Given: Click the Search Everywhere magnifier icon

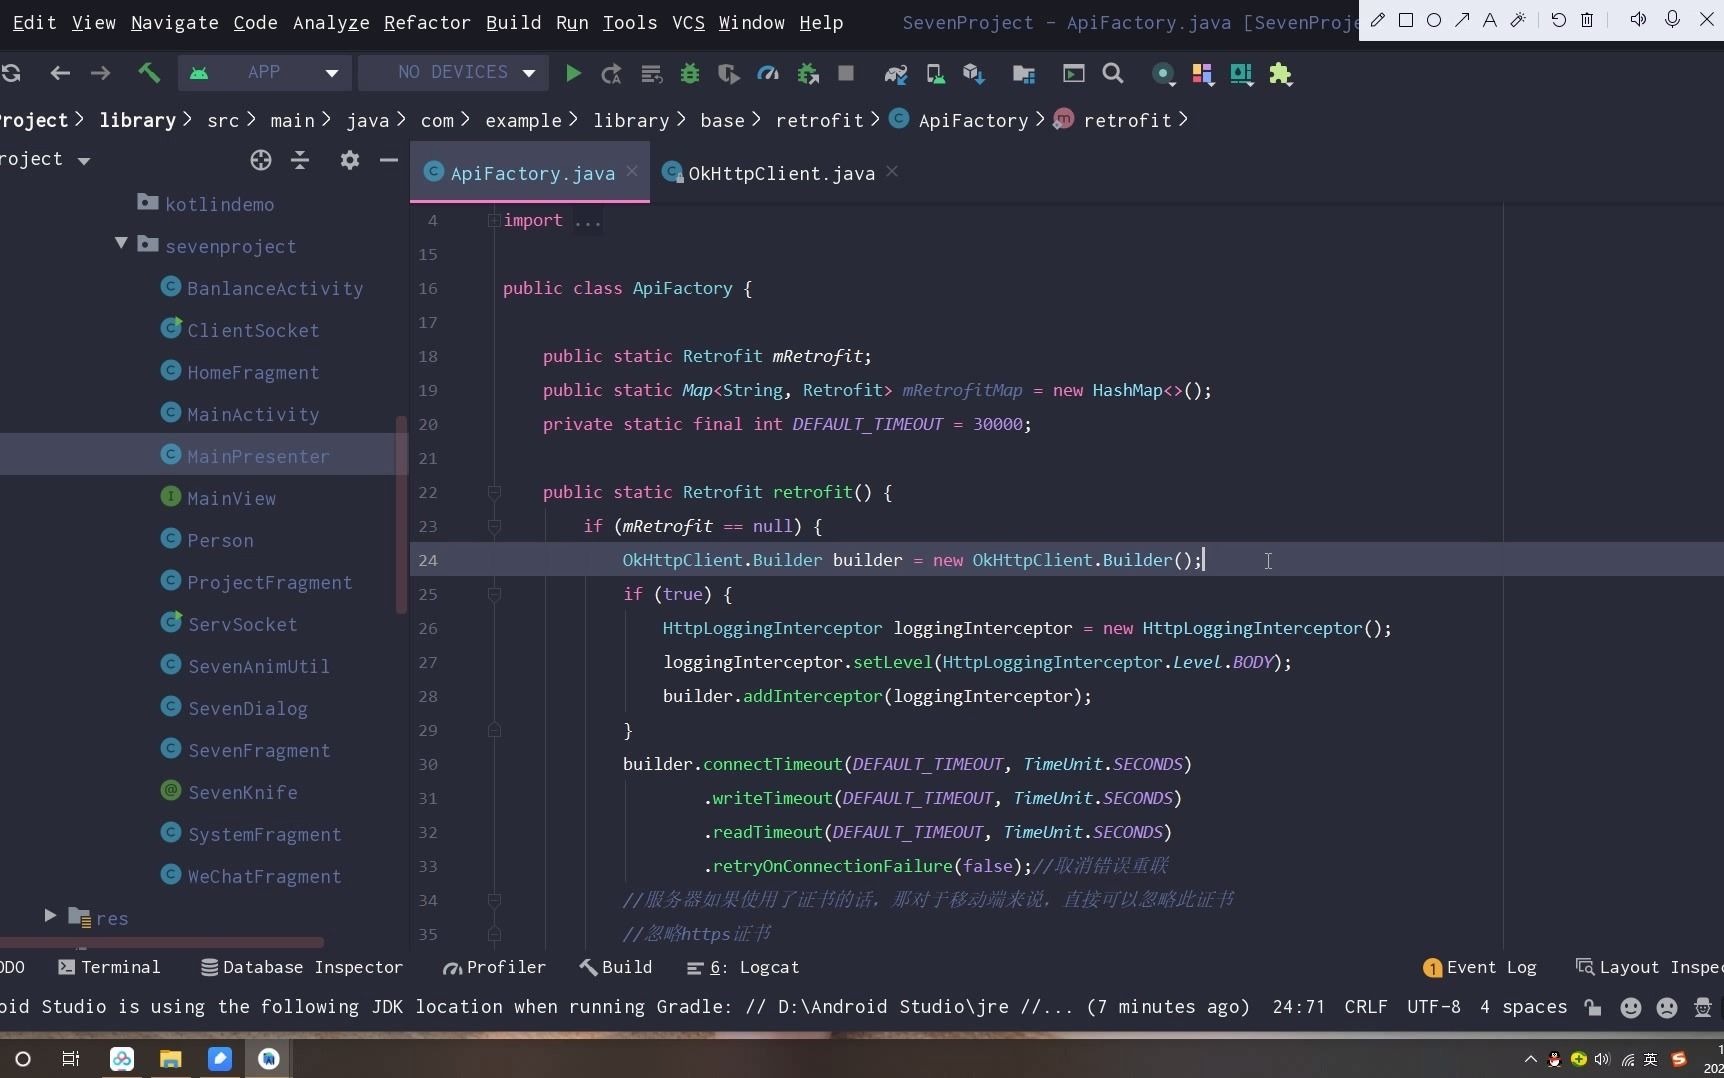Looking at the screenshot, I should (1112, 73).
